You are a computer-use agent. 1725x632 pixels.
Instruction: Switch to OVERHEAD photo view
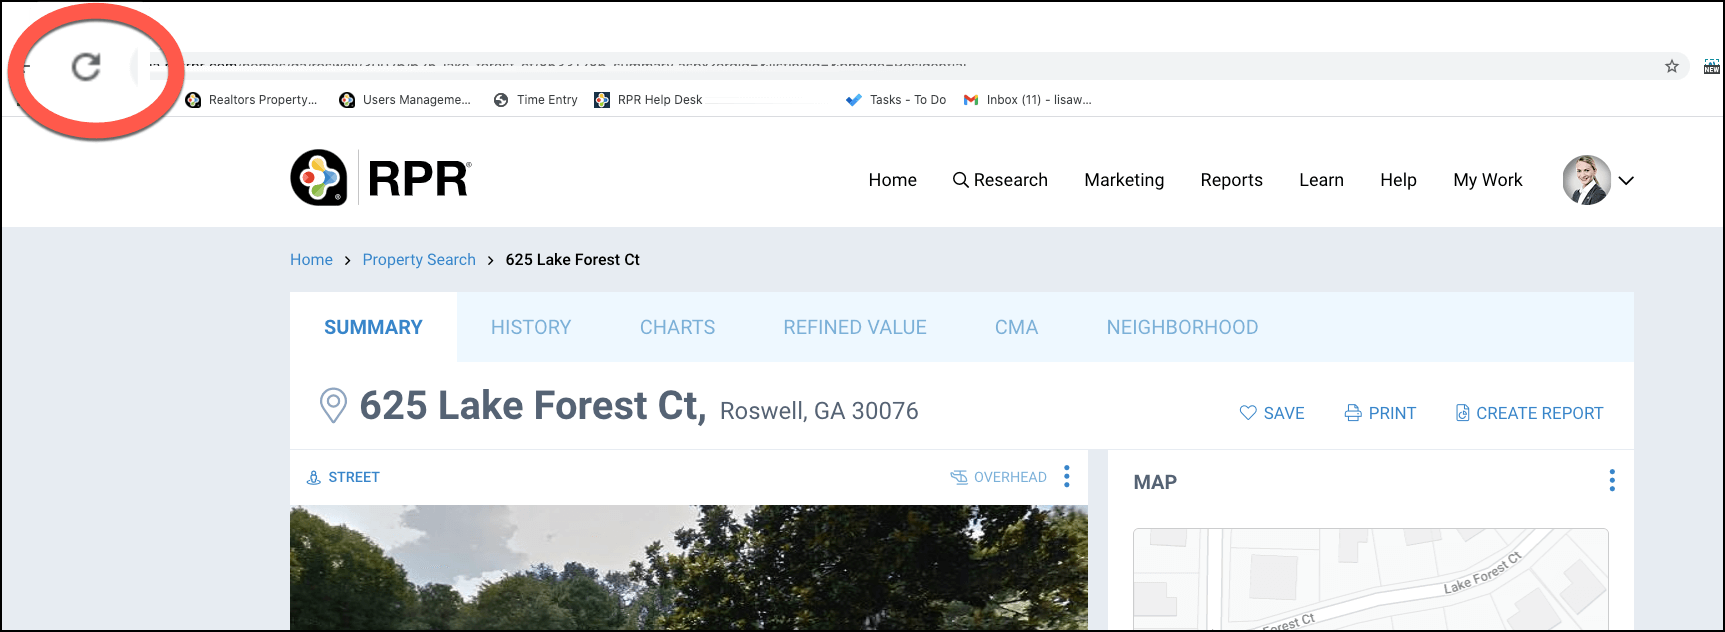[998, 477]
